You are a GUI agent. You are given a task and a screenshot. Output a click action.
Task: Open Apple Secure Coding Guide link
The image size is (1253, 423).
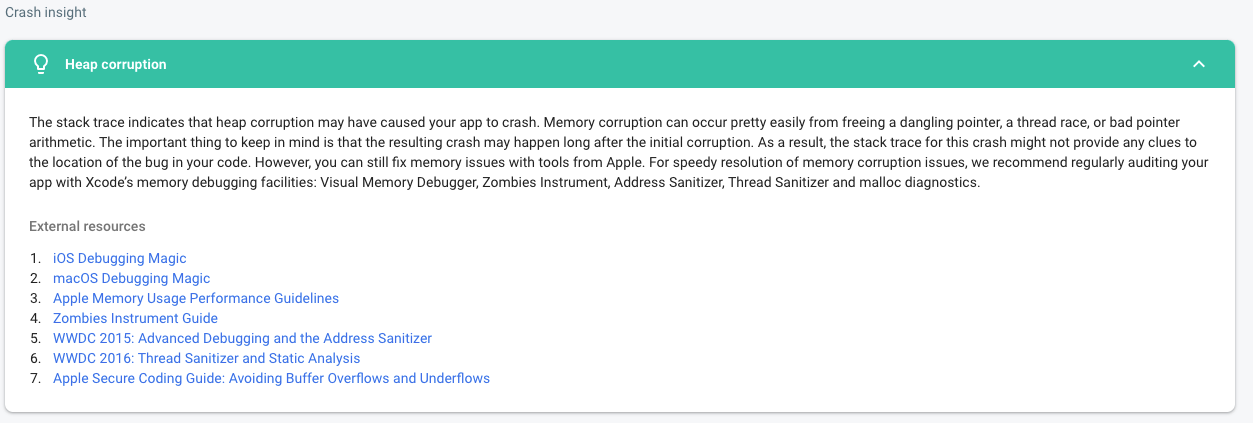271,378
